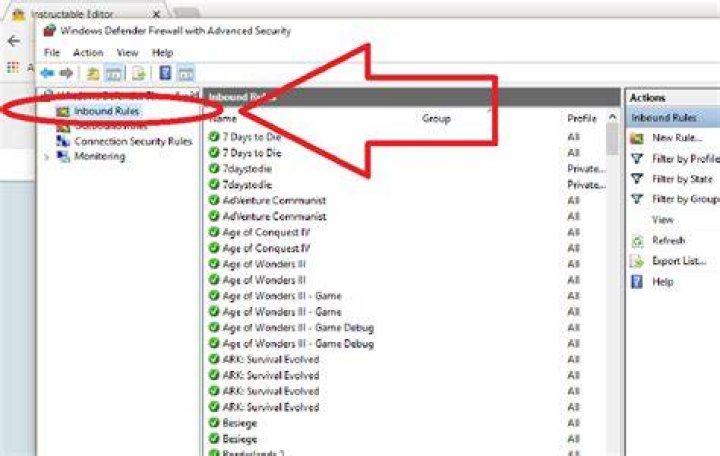The width and height of the screenshot is (720, 456).
Task: Sort rules by the Profile column header
Action: (x=582, y=118)
